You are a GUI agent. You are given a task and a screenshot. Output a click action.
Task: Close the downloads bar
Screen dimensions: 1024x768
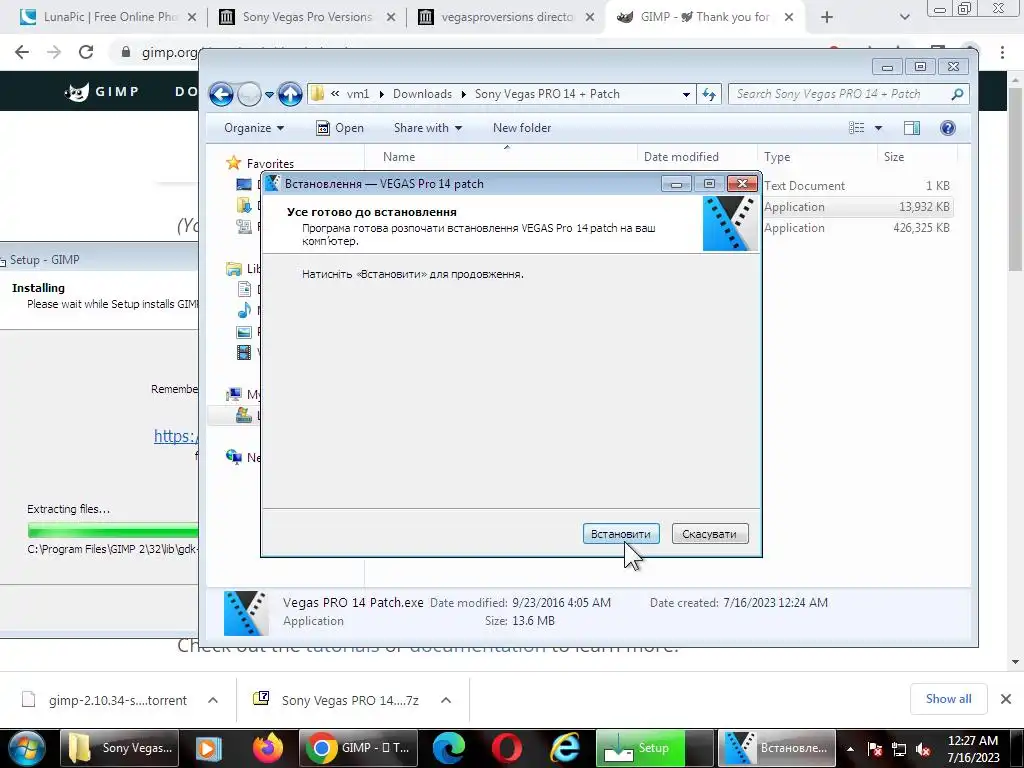1006,699
